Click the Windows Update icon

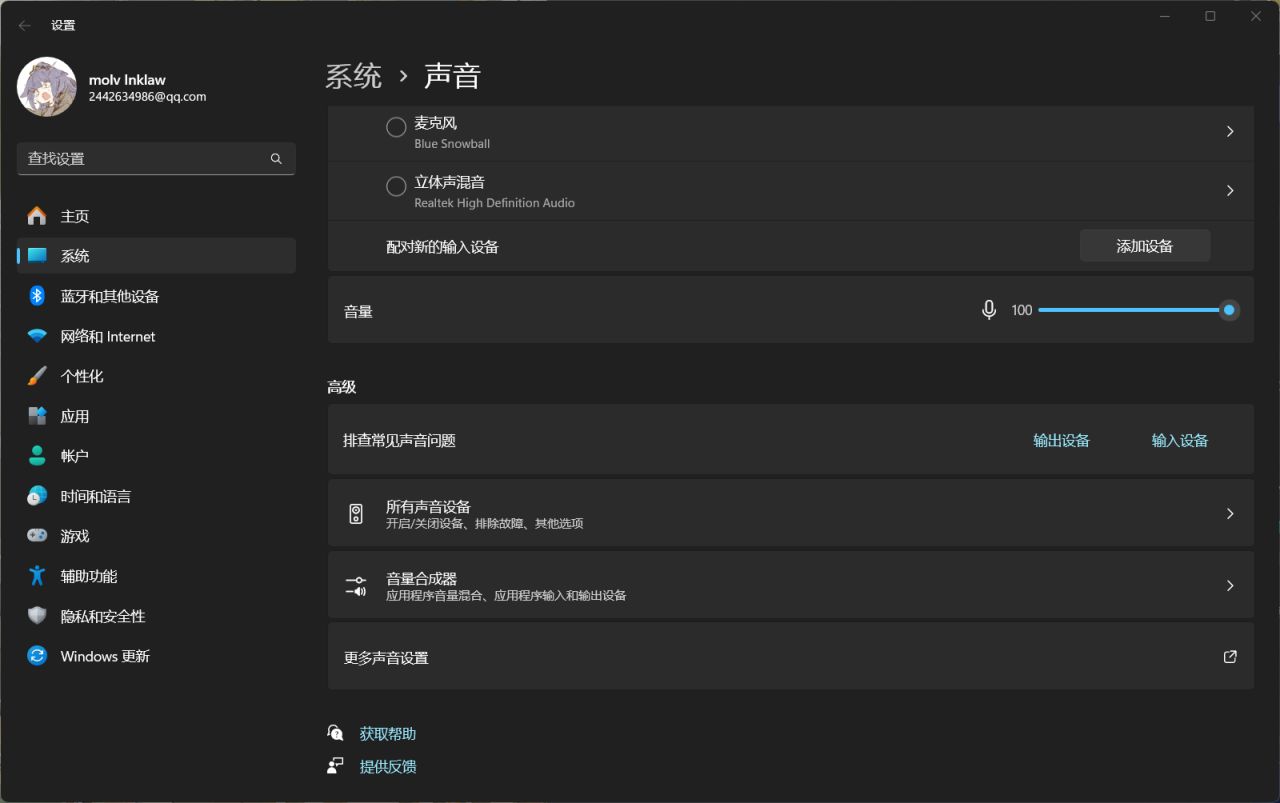[x=37, y=656]
